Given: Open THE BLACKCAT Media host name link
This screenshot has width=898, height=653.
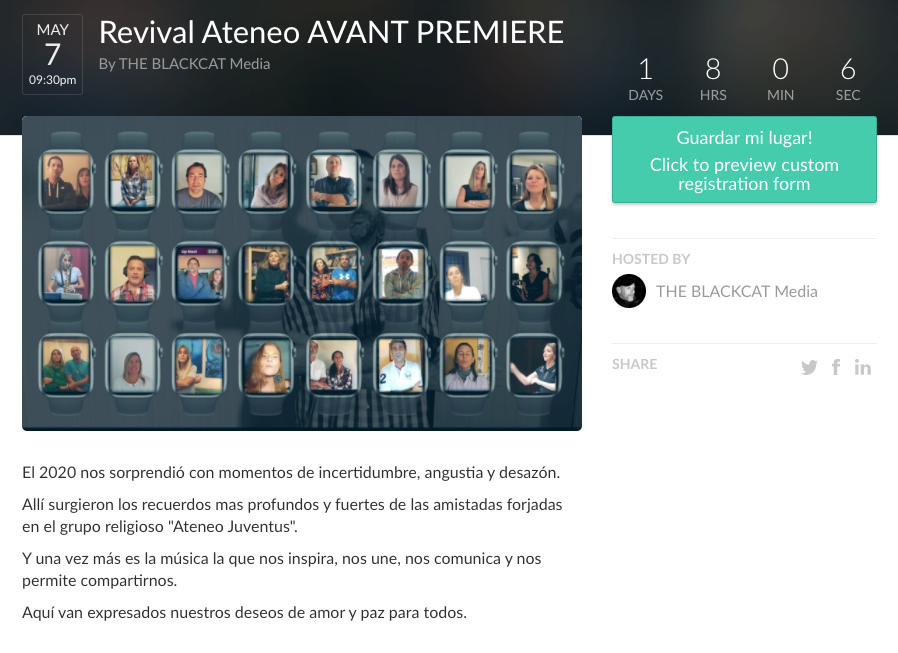Looking at the screenshot, I should coord(736,292).
